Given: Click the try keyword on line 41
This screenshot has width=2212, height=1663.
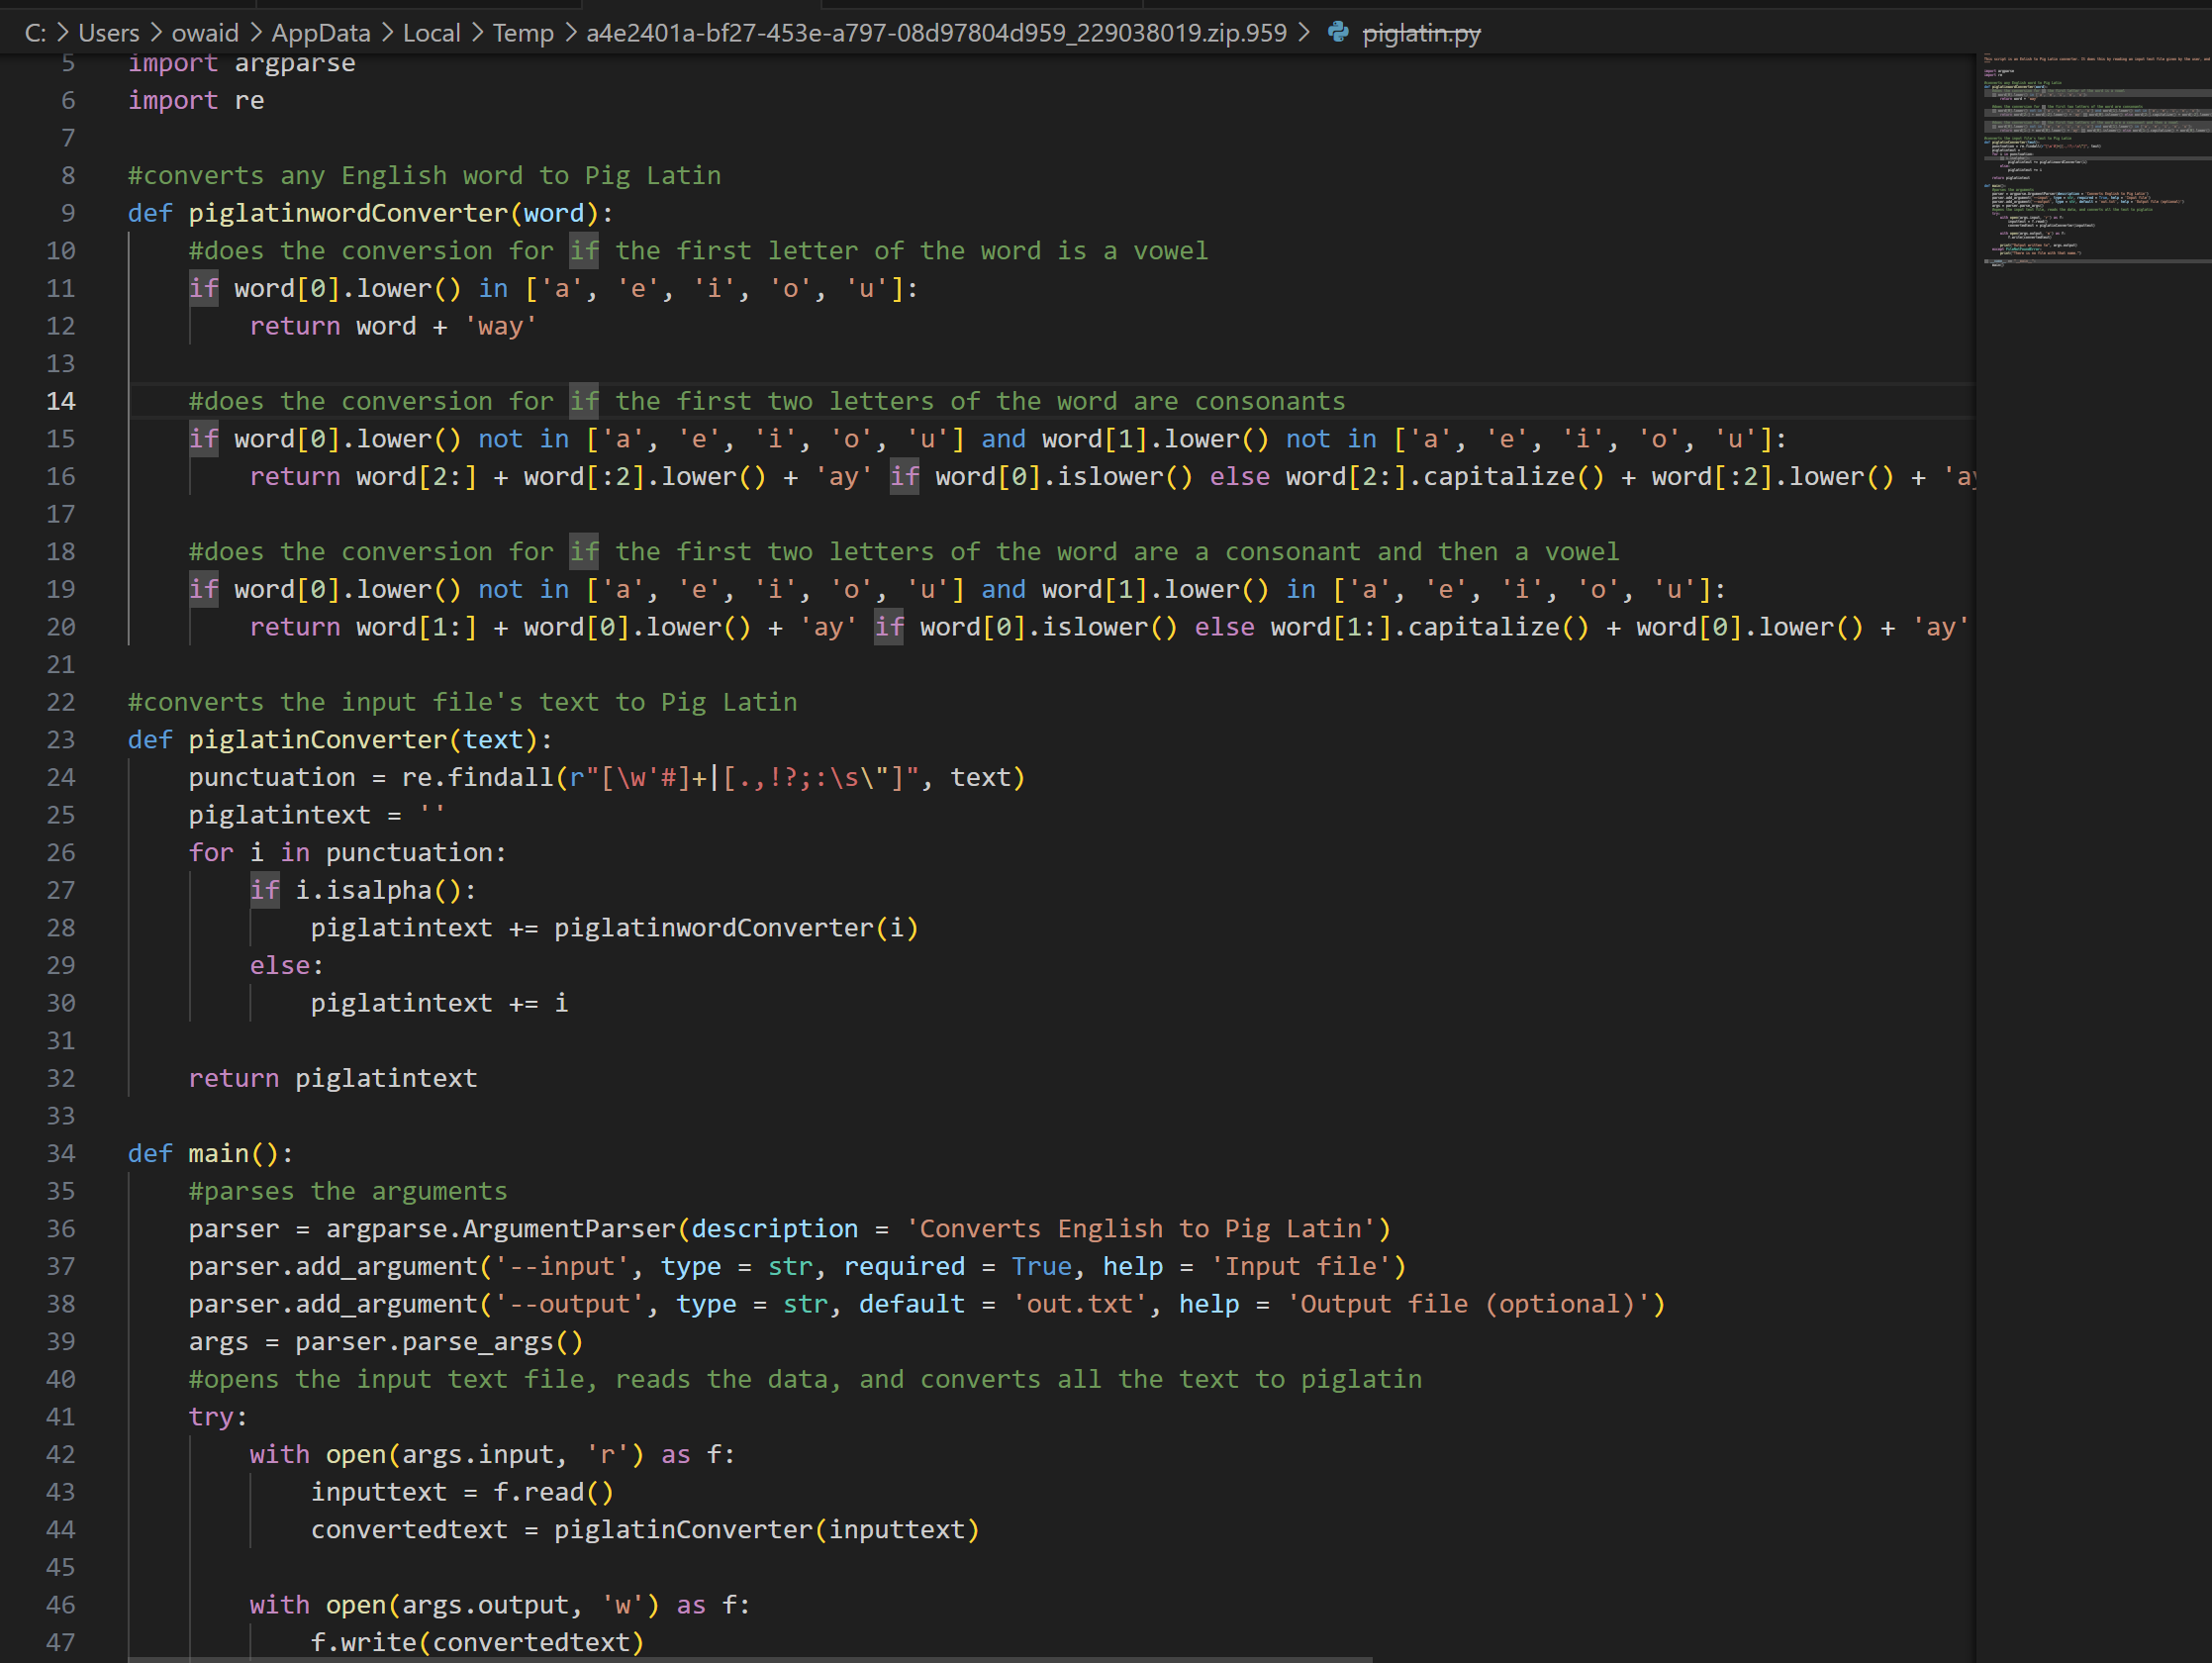Looking at the screenshot, I should [x=211, y=1417].
